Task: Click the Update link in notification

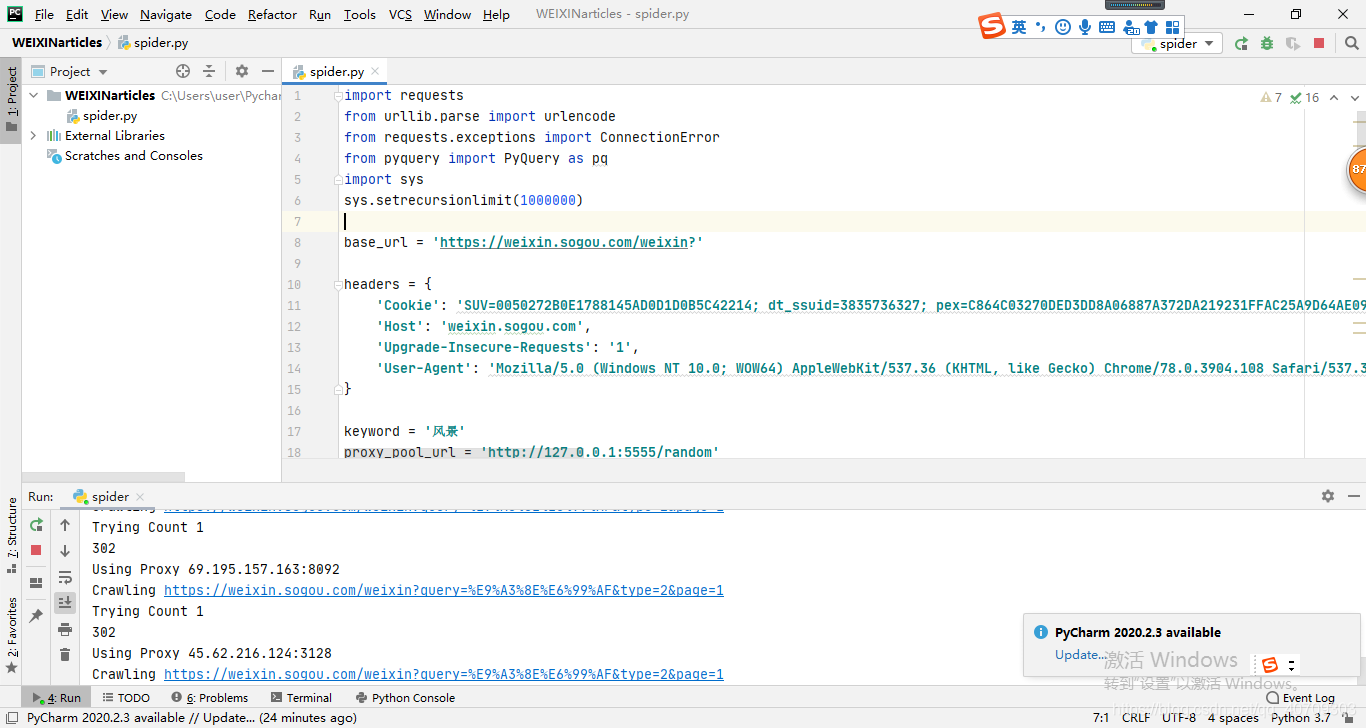Action: point(1080,655)
